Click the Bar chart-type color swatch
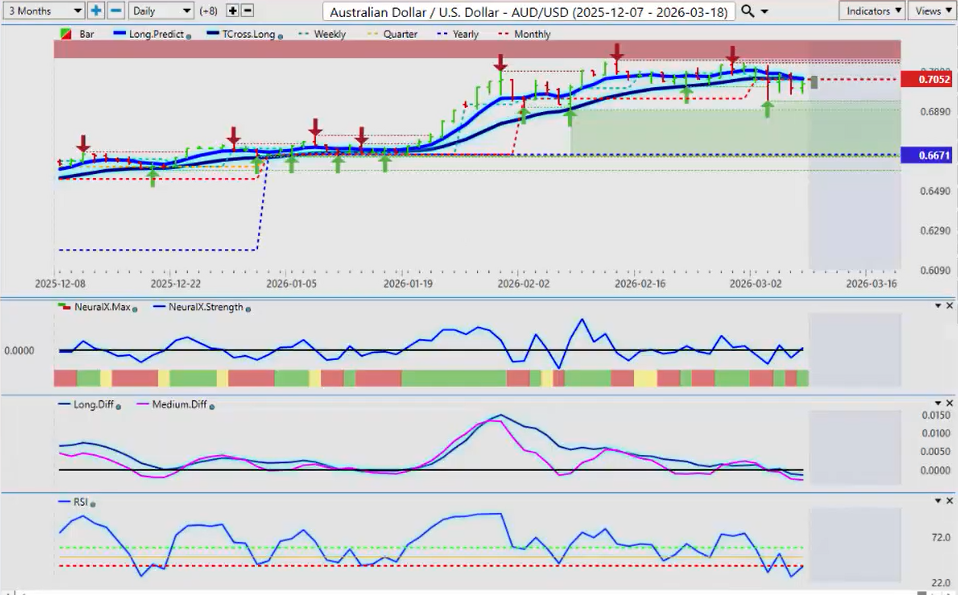Image resolution: width=958 pixels, height=595 pixels. click(66, 34)
